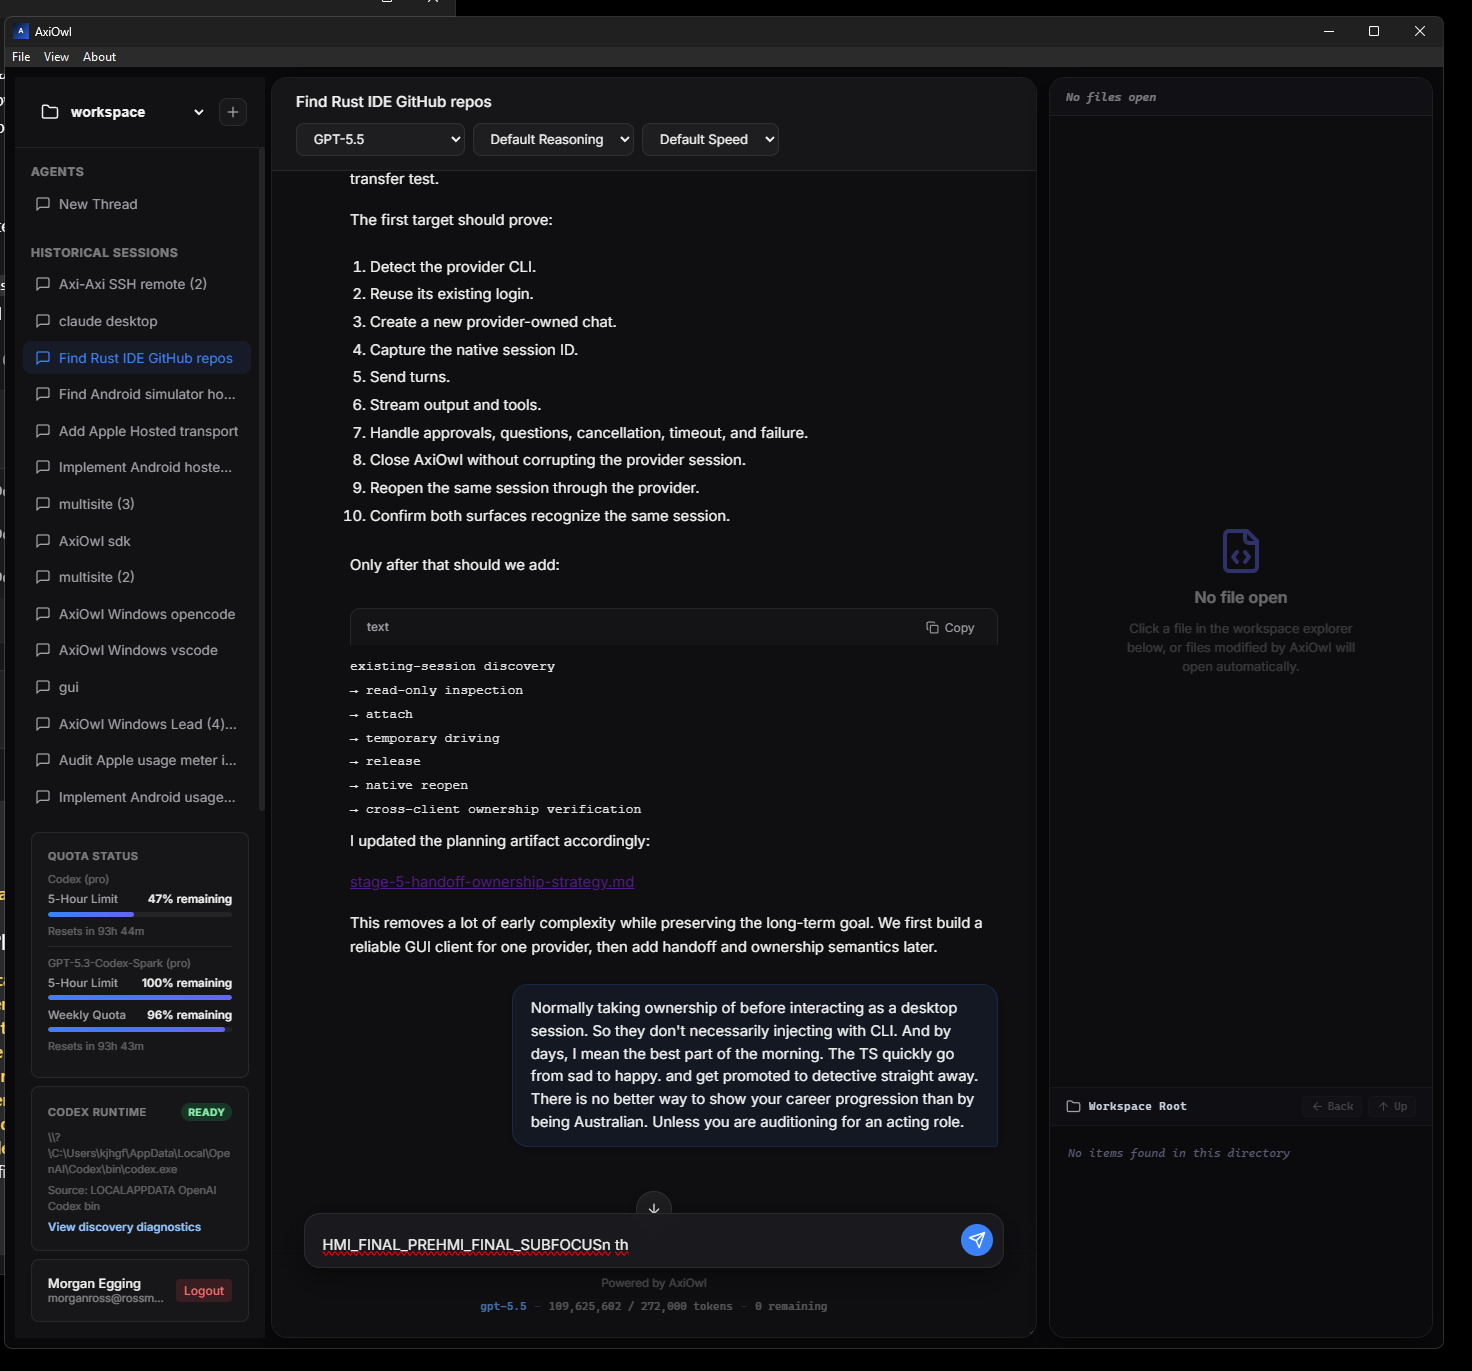Open AxiOwl Windows Lead (4) session

pyautogui.click(x=137, y=724)
